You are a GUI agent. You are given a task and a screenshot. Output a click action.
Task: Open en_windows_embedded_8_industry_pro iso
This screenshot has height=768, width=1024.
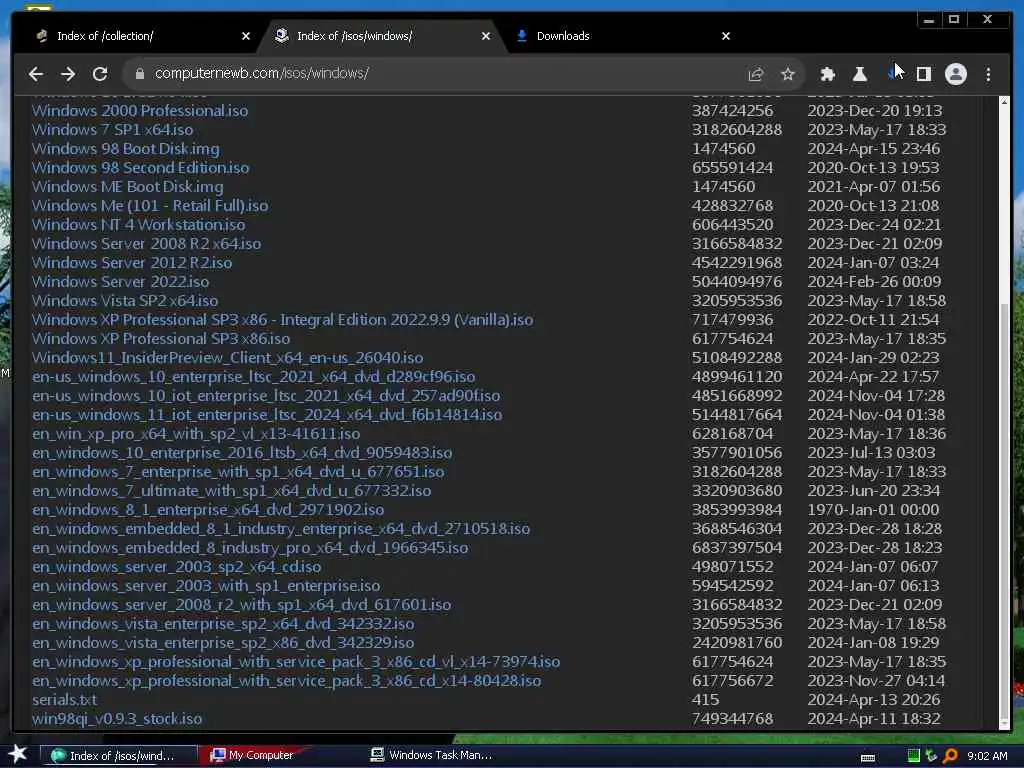(x=250, y=547)
